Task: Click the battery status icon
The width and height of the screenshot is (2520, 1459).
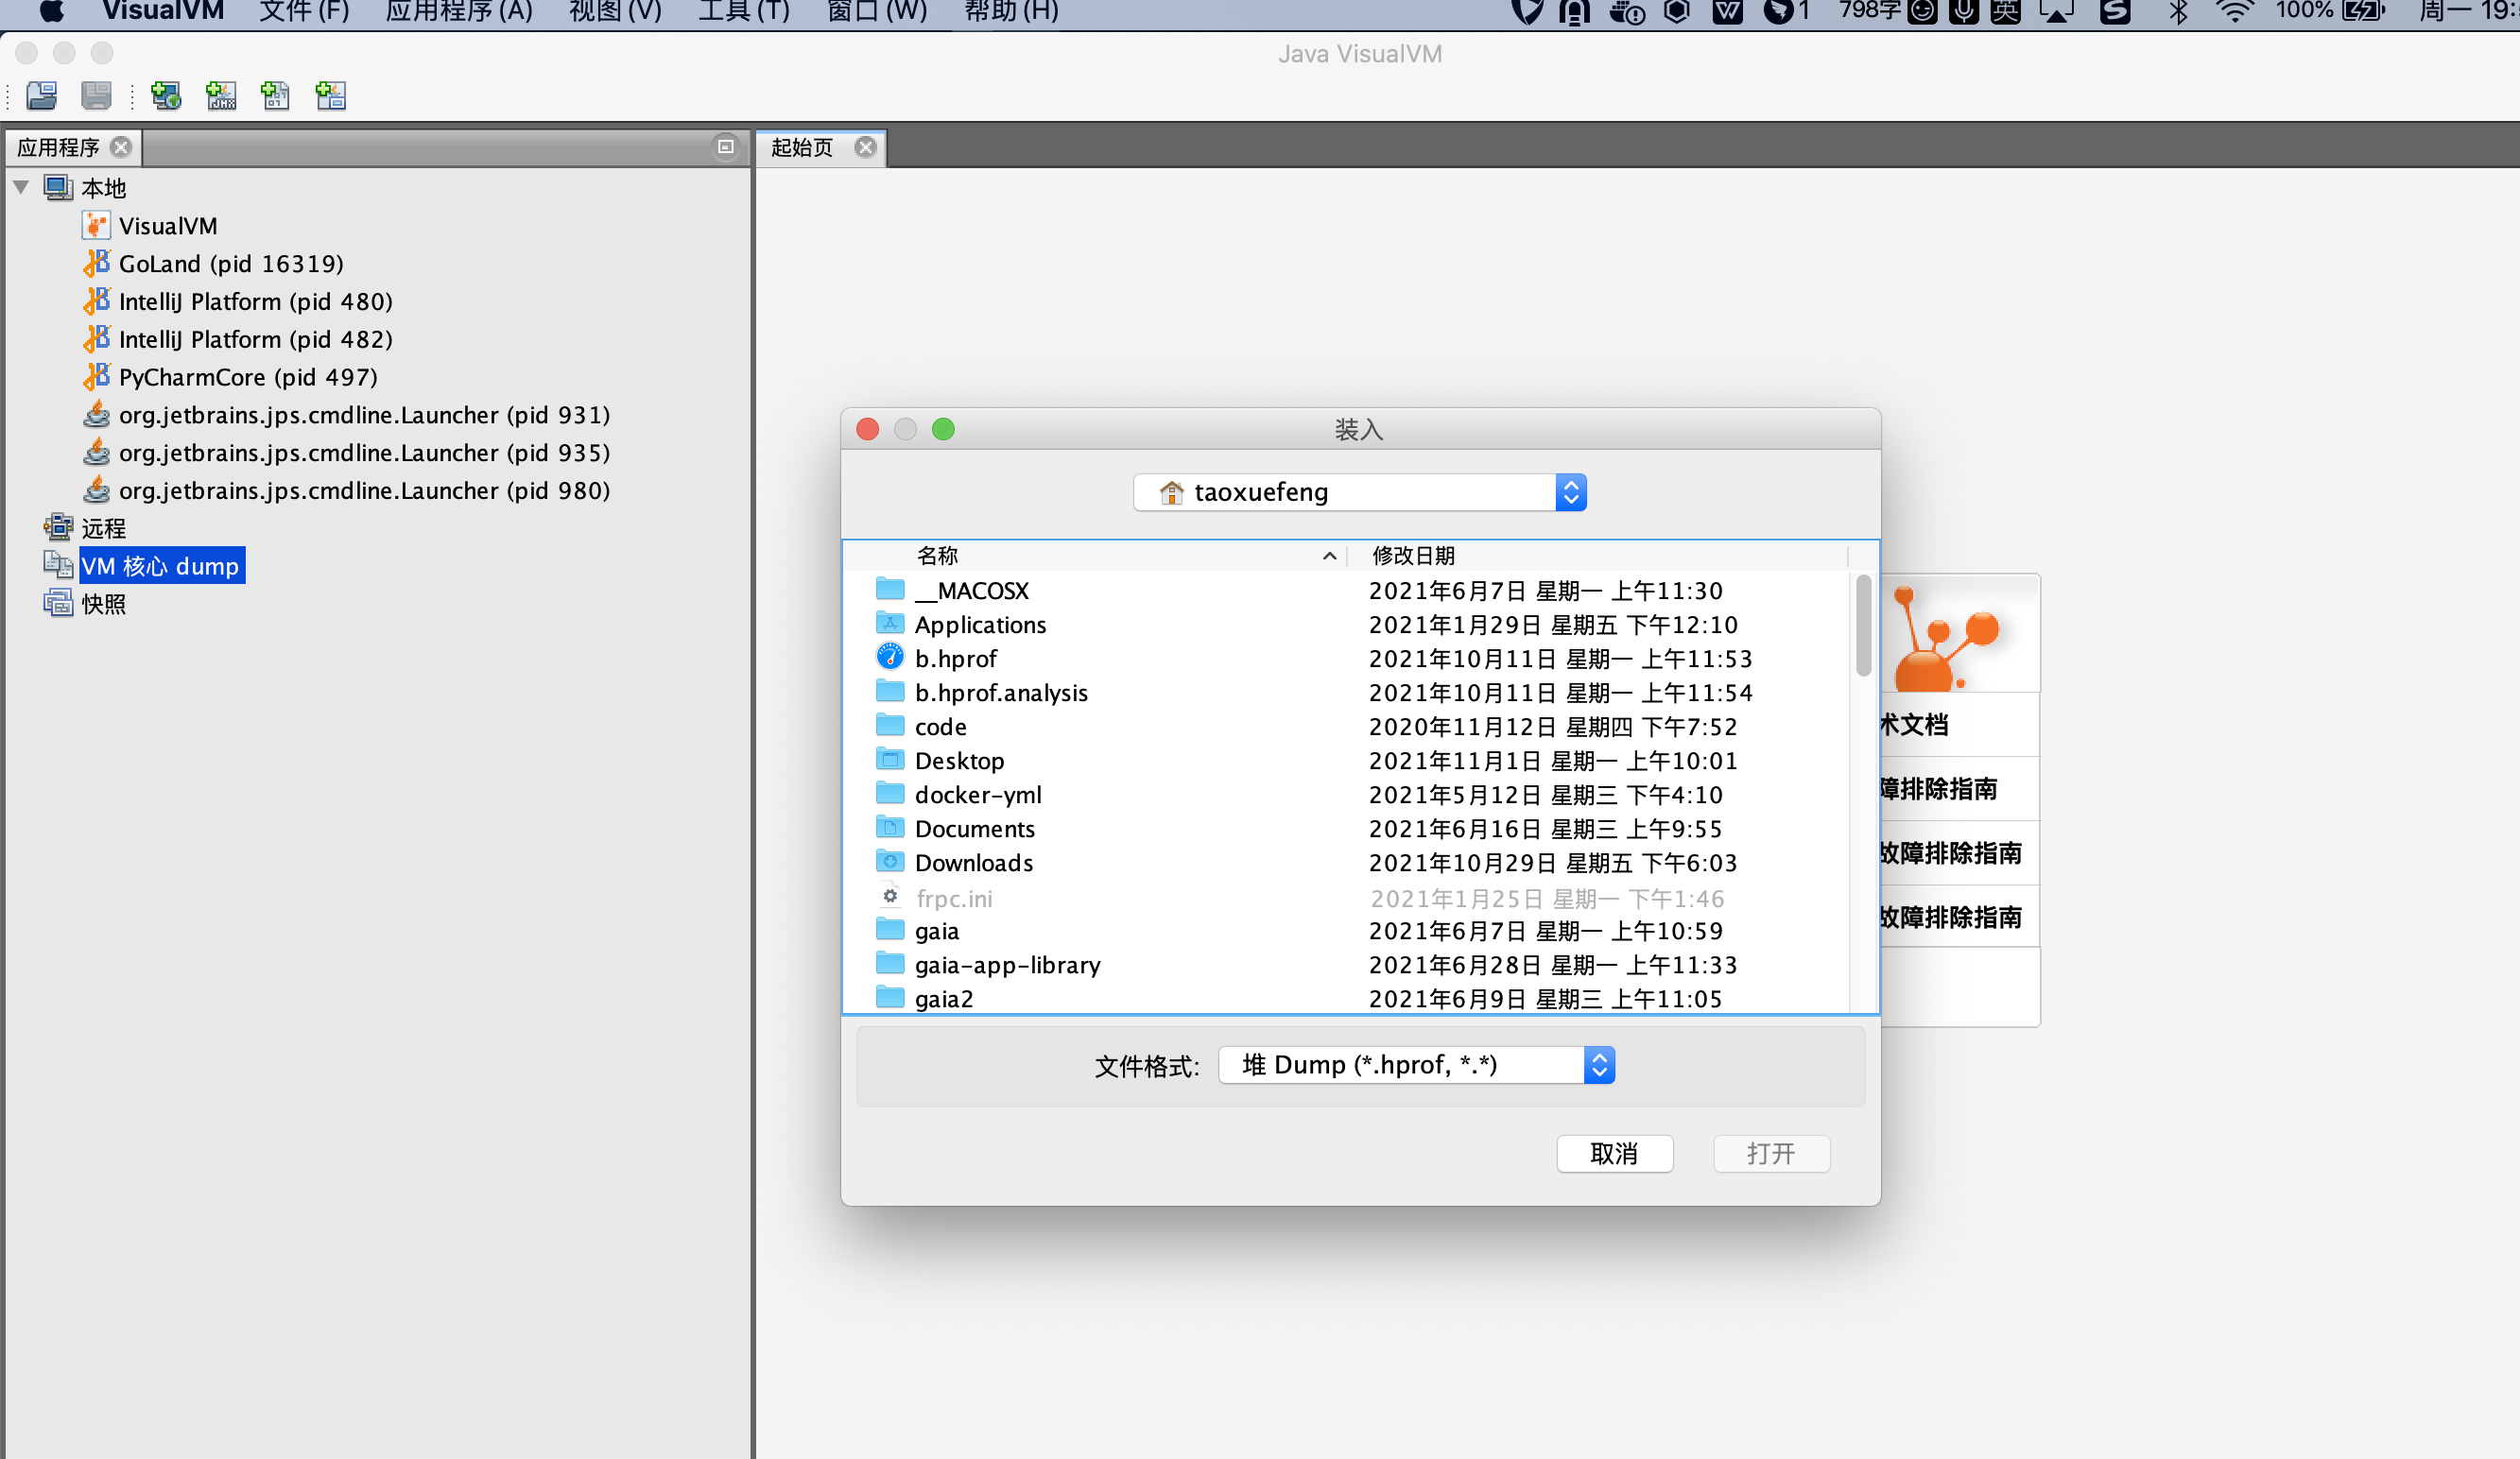Action: pos(2364,12)
